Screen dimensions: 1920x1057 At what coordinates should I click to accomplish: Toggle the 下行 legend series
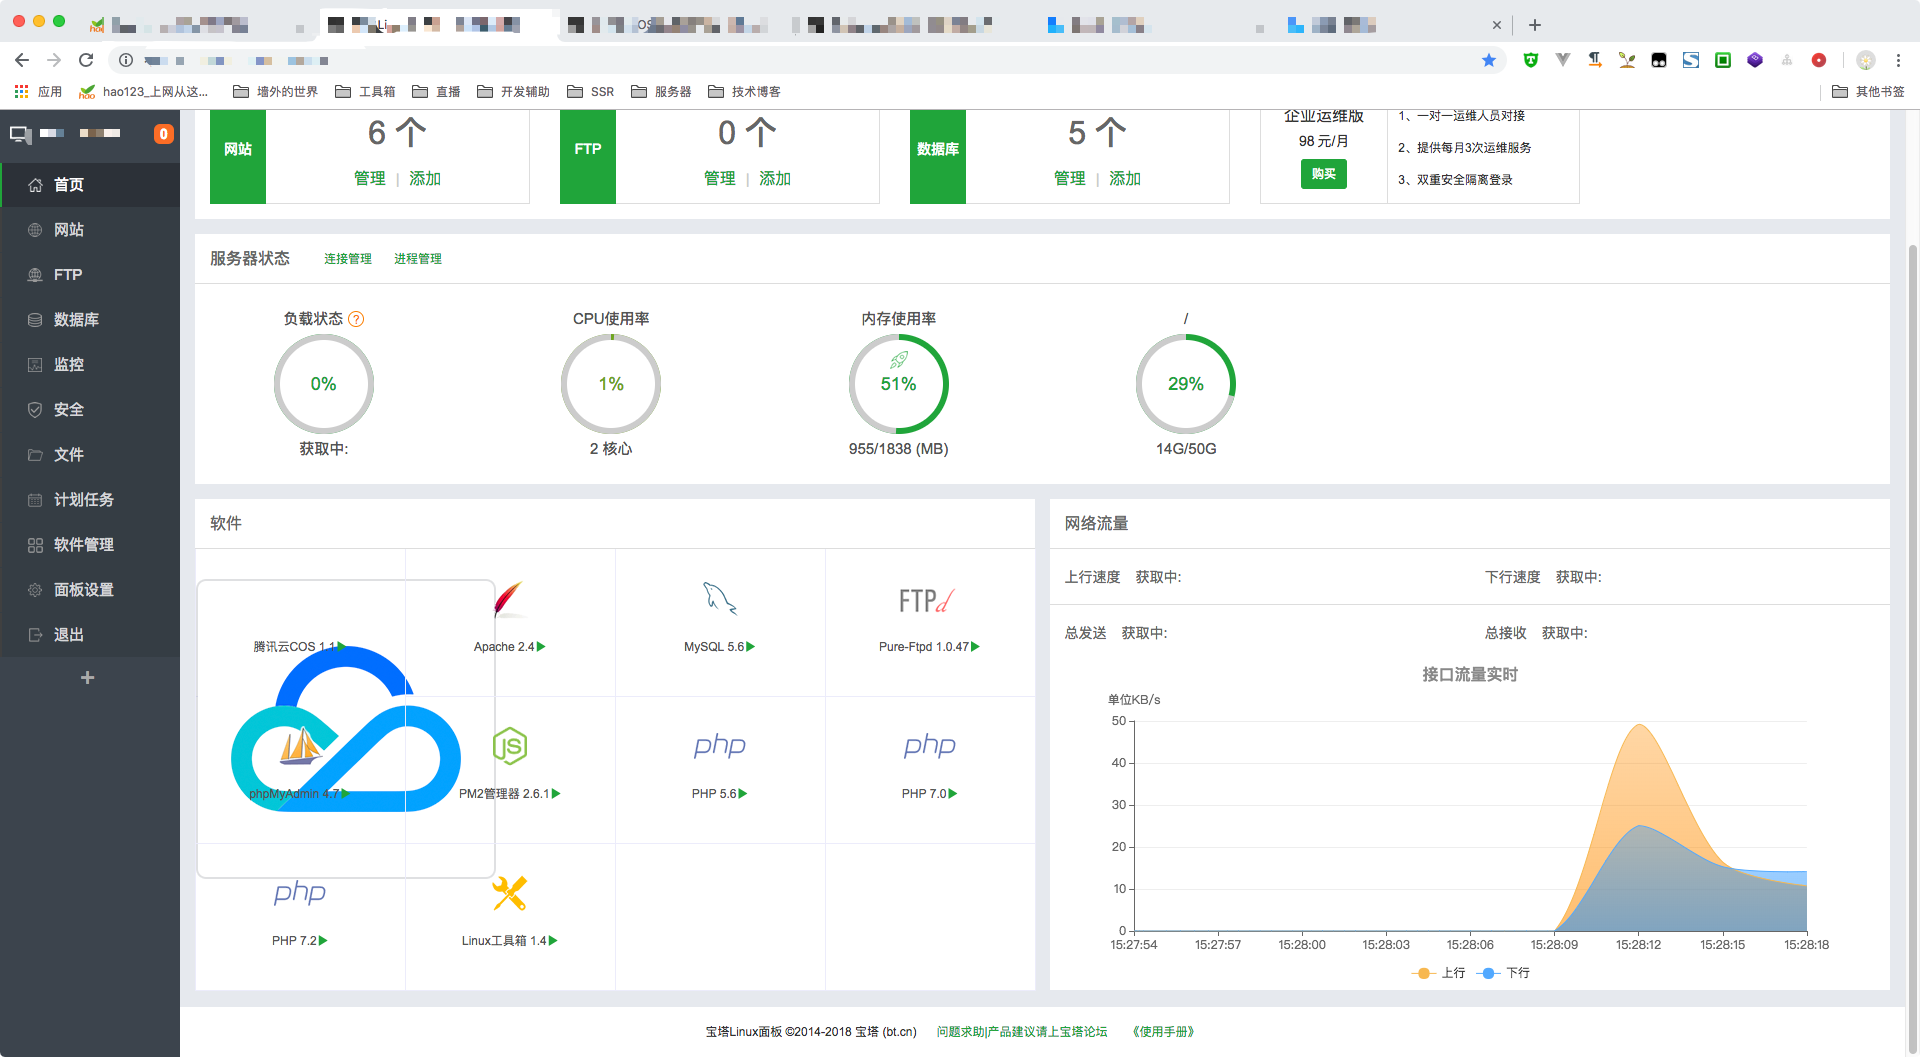point(1504,973)
